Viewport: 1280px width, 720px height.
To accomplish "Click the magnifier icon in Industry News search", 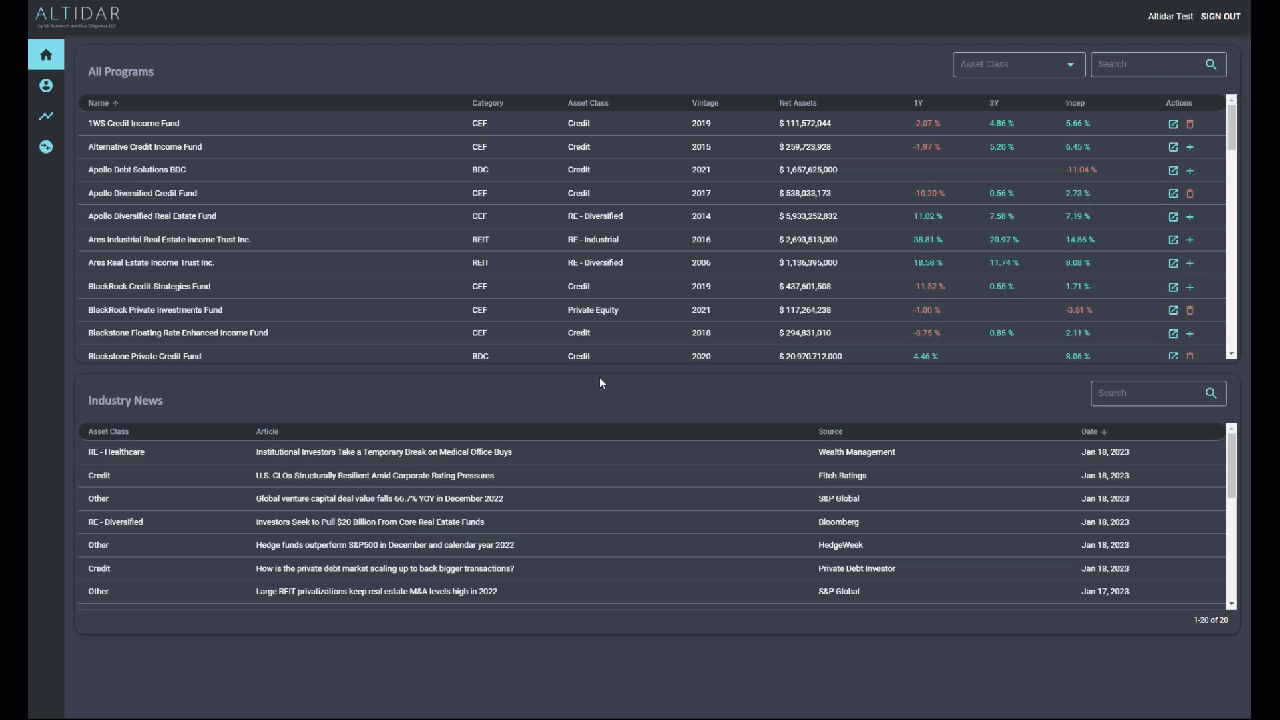I will click(1211, 393).
